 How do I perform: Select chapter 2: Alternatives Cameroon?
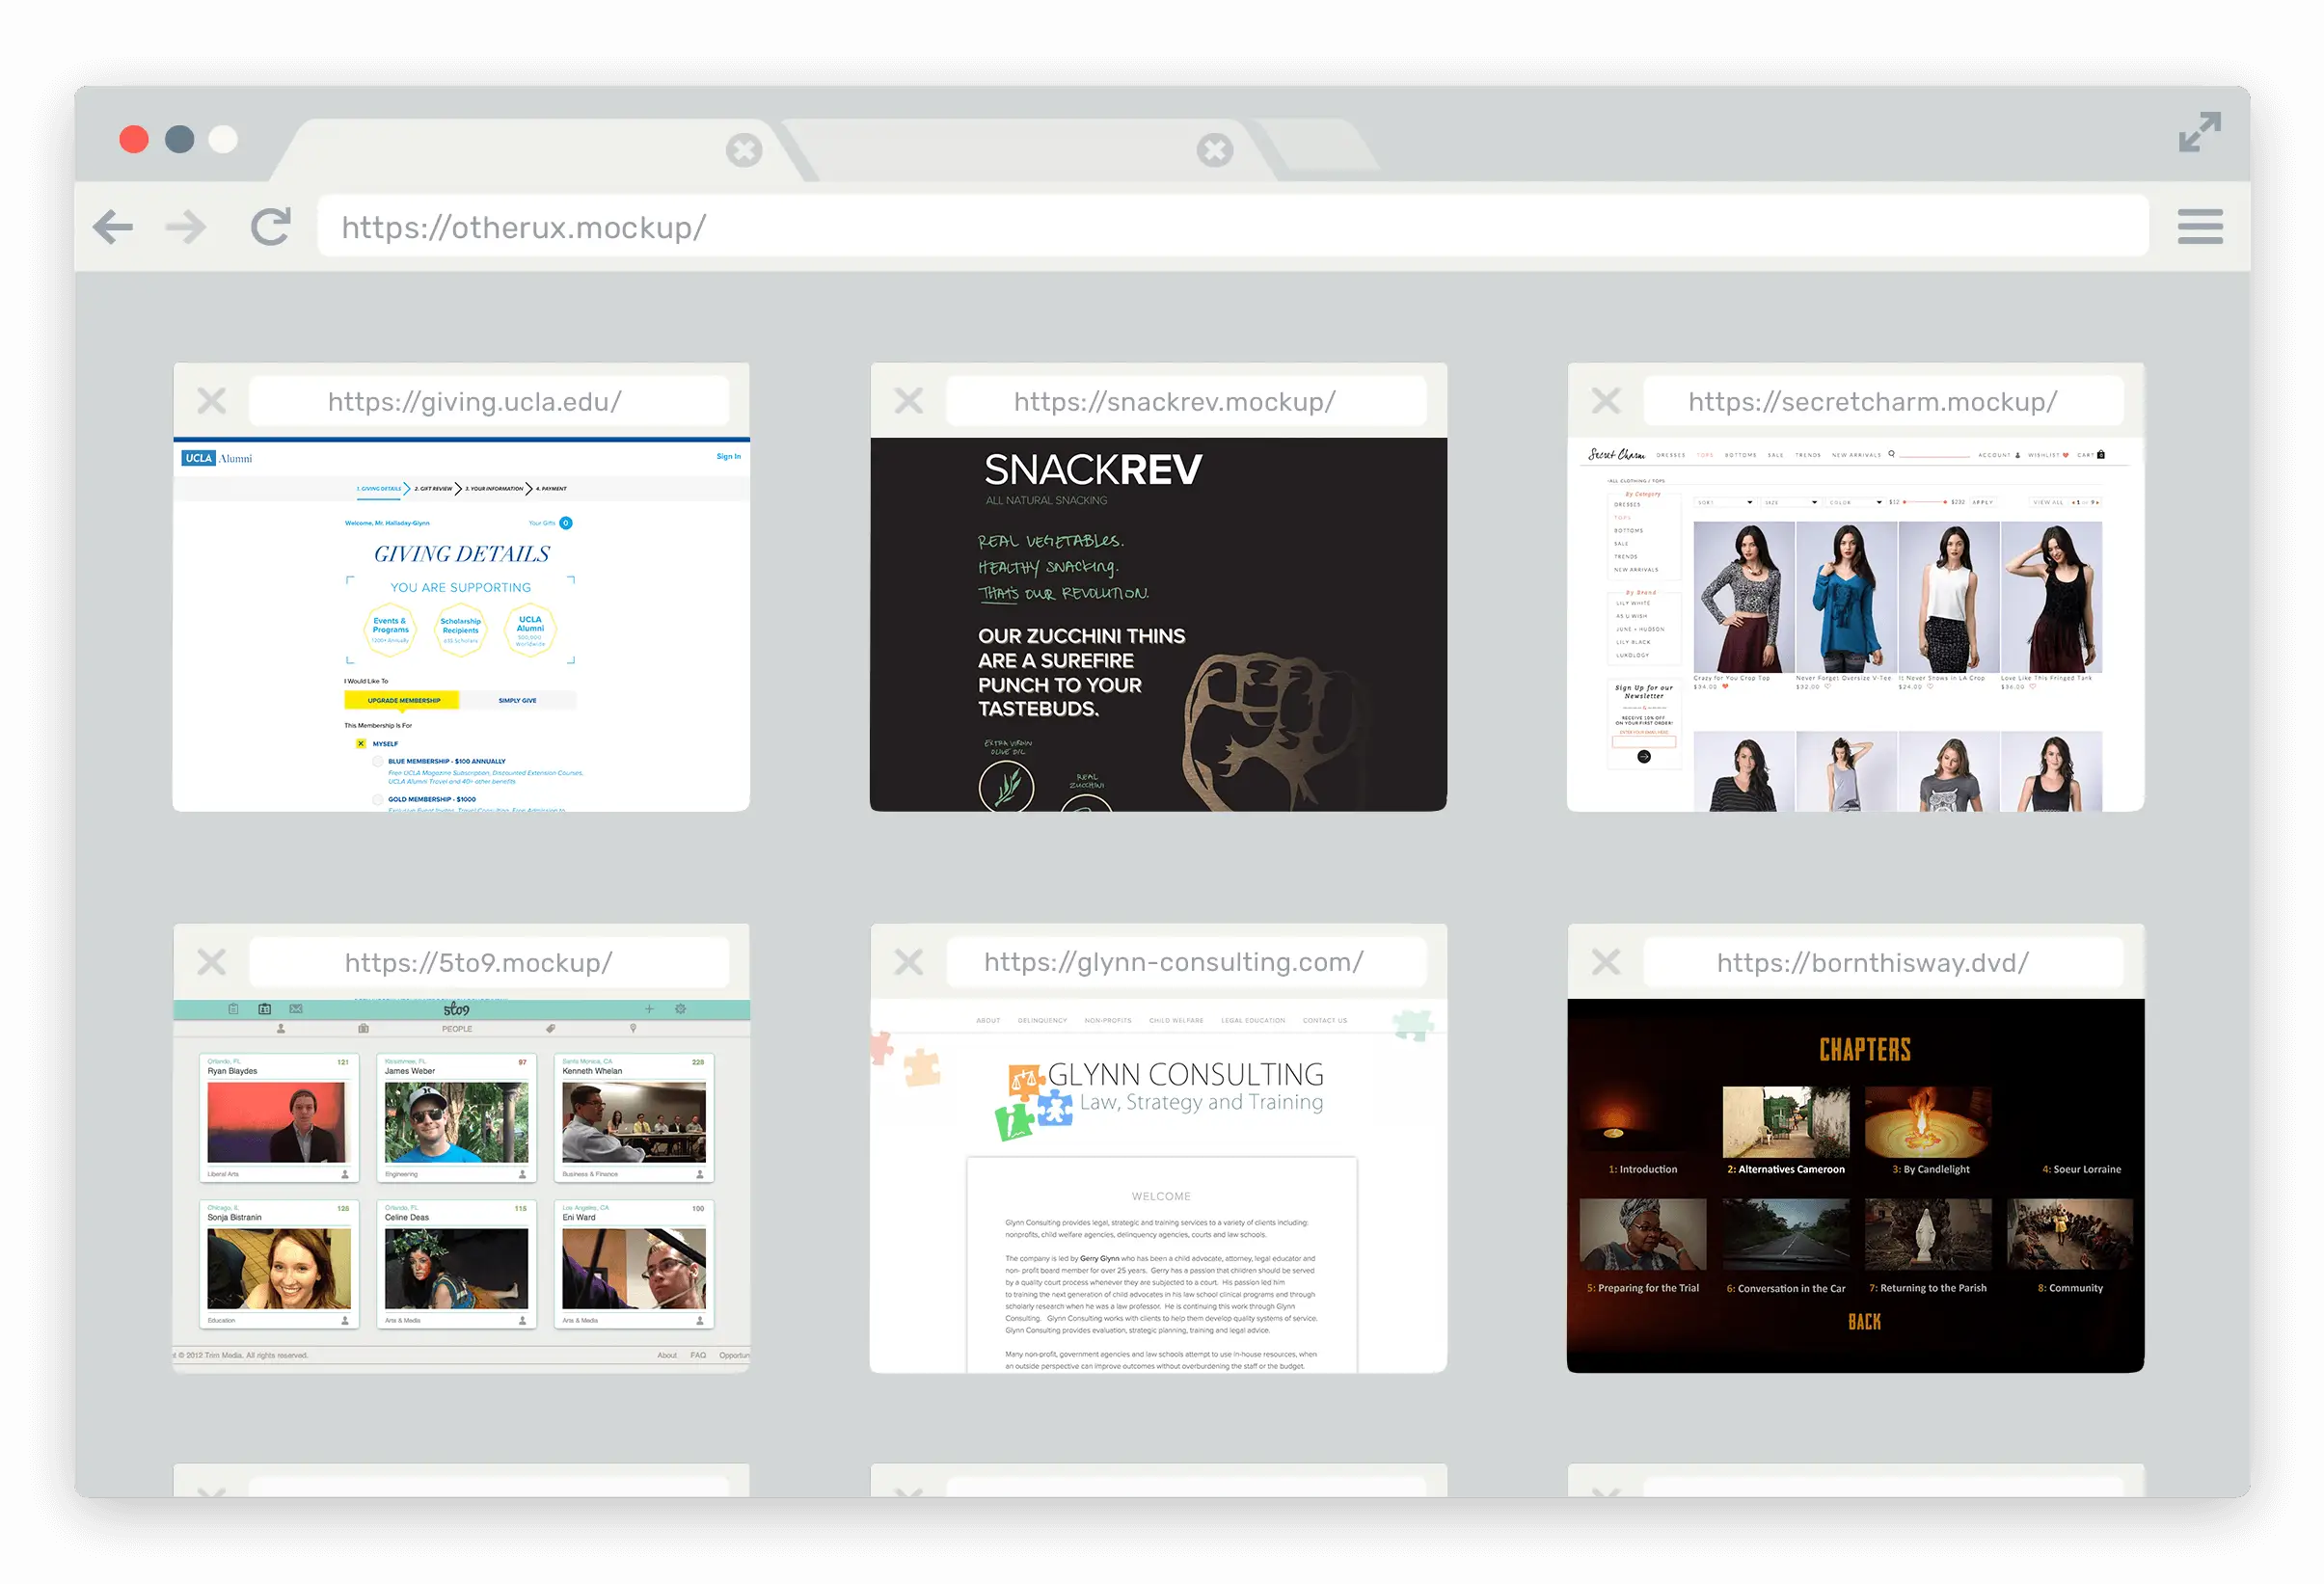click(x=1786, y=1131)
